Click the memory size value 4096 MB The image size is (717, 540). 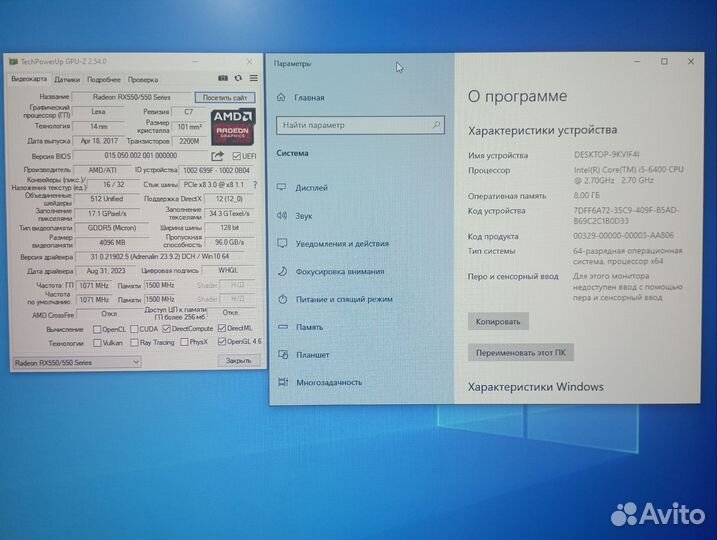tap(112, 242)
